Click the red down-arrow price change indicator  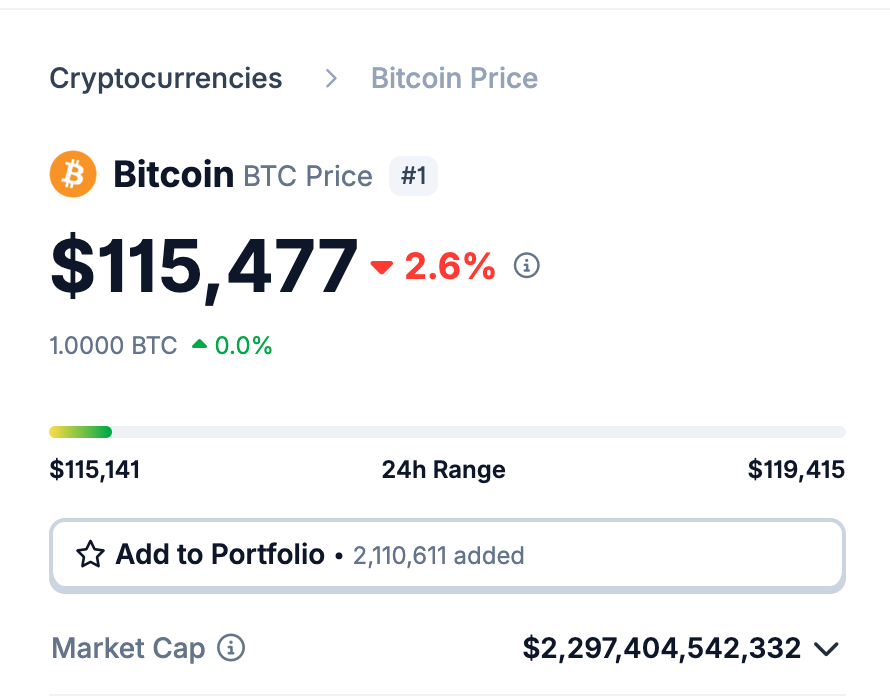(381, 266)
